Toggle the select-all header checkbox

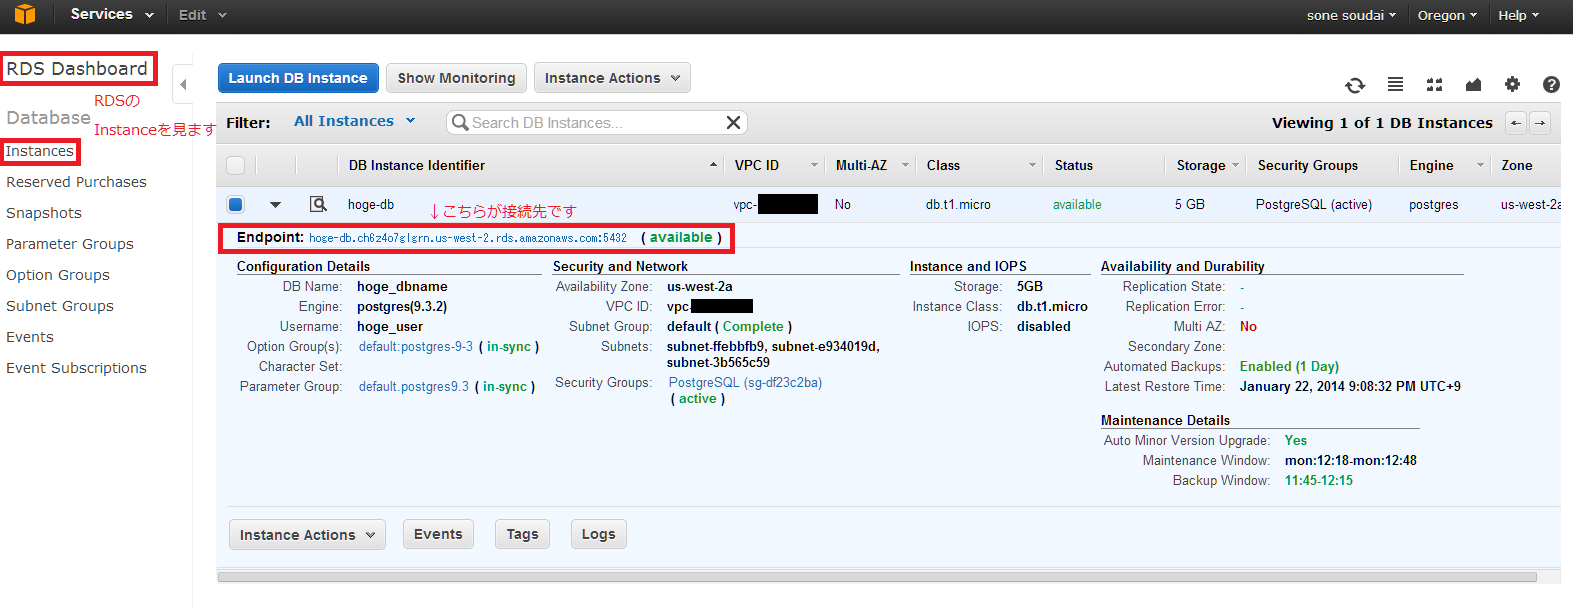point(235,165)
